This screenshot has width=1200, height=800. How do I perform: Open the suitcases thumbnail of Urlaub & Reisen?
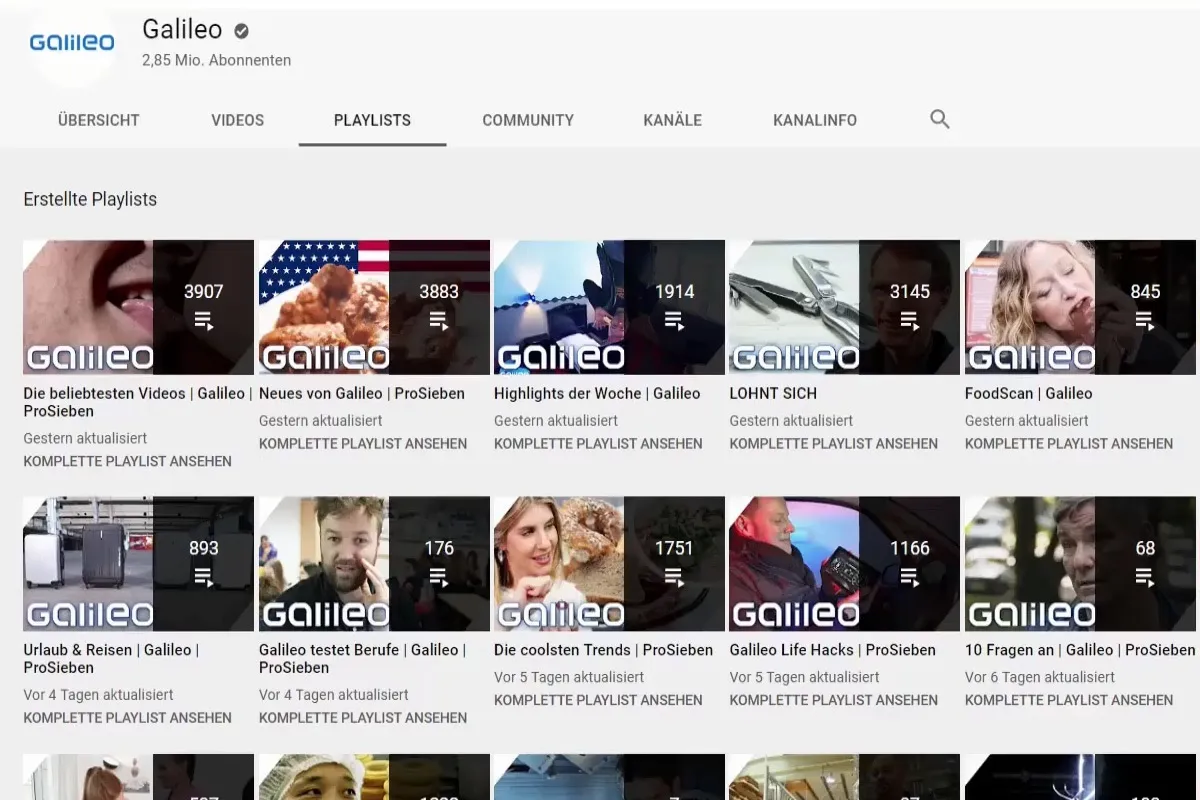pyautogui.click(x=139, y=564)
